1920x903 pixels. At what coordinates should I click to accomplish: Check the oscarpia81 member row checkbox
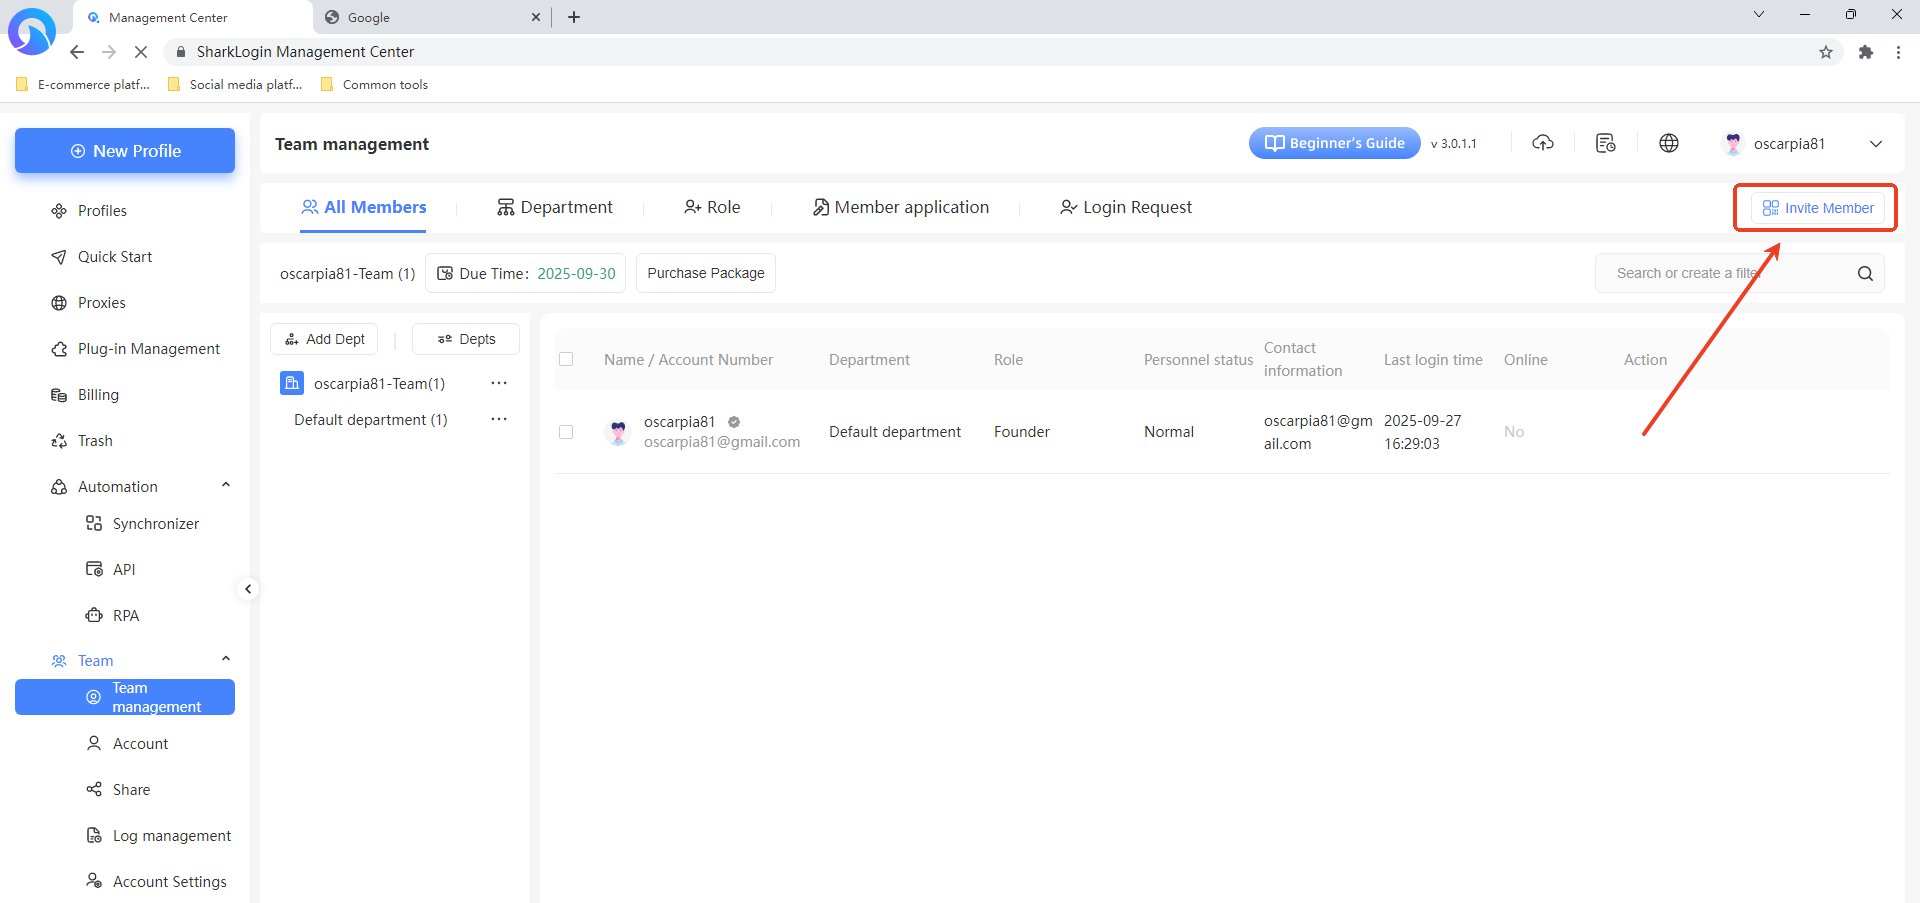click(x=566, y=432)
